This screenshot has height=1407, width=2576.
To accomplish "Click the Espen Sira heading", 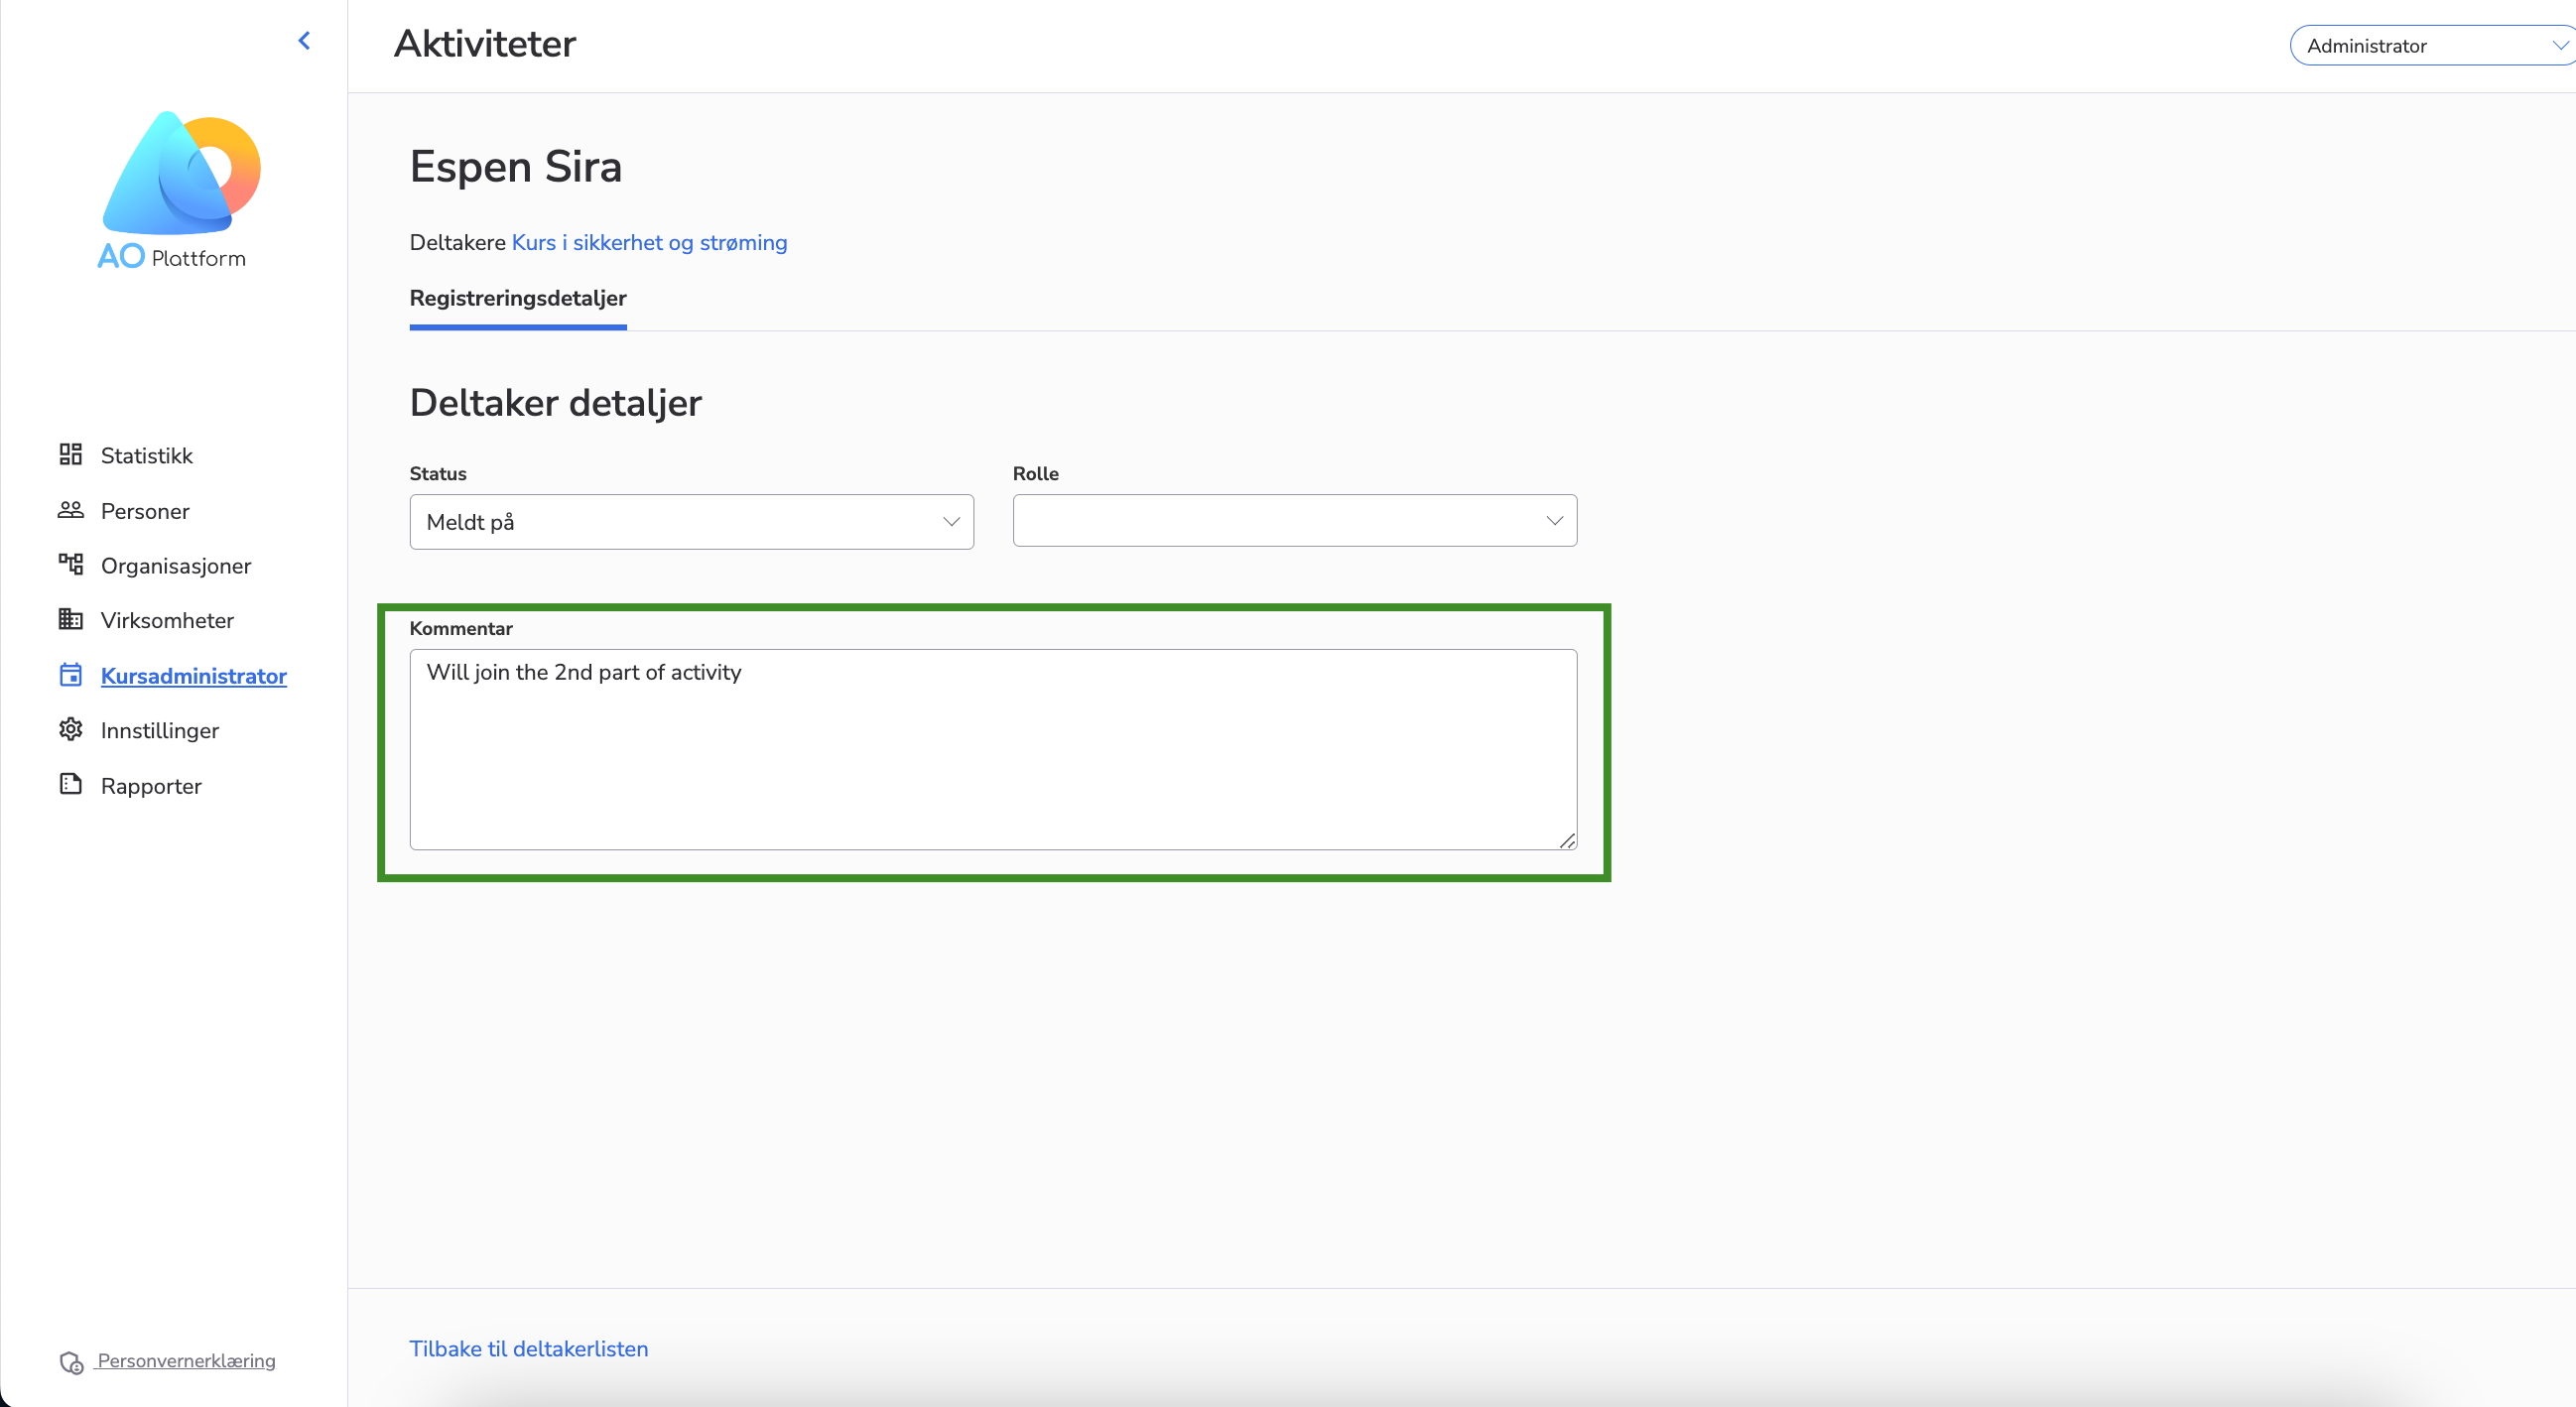I will pos(516,166).
